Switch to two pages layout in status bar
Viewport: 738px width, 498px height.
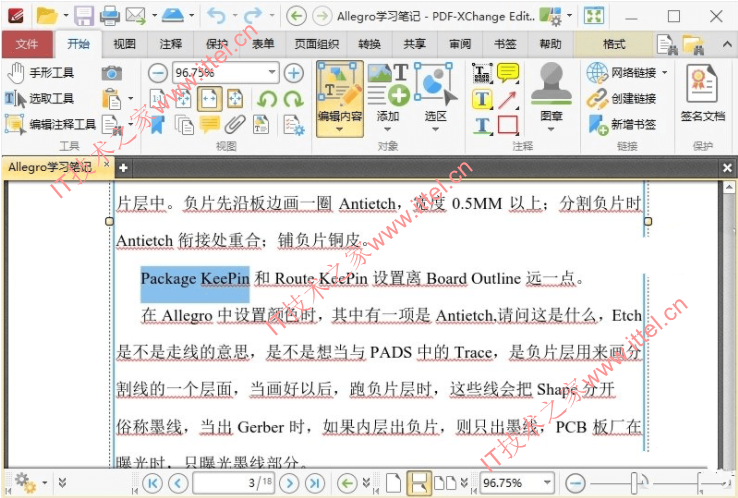444,483
